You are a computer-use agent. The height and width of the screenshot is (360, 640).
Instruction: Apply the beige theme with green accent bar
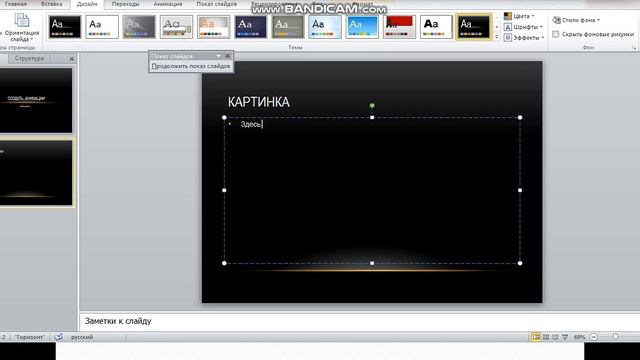click(x=176, y=27)
